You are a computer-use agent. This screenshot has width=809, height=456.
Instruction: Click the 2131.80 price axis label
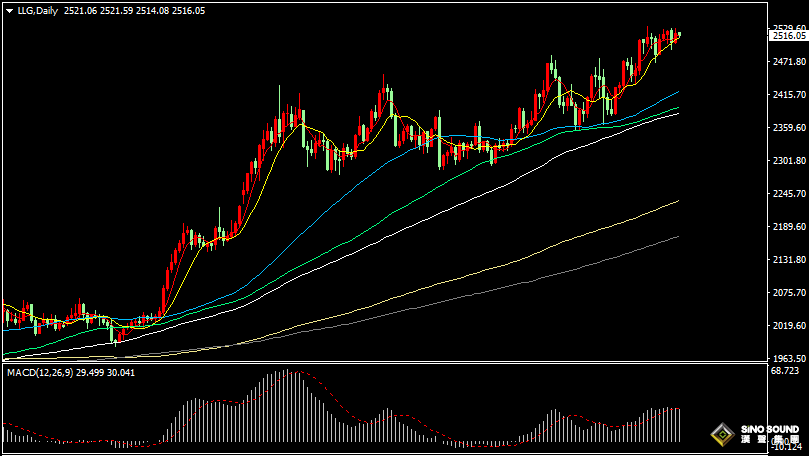(788, 260)
